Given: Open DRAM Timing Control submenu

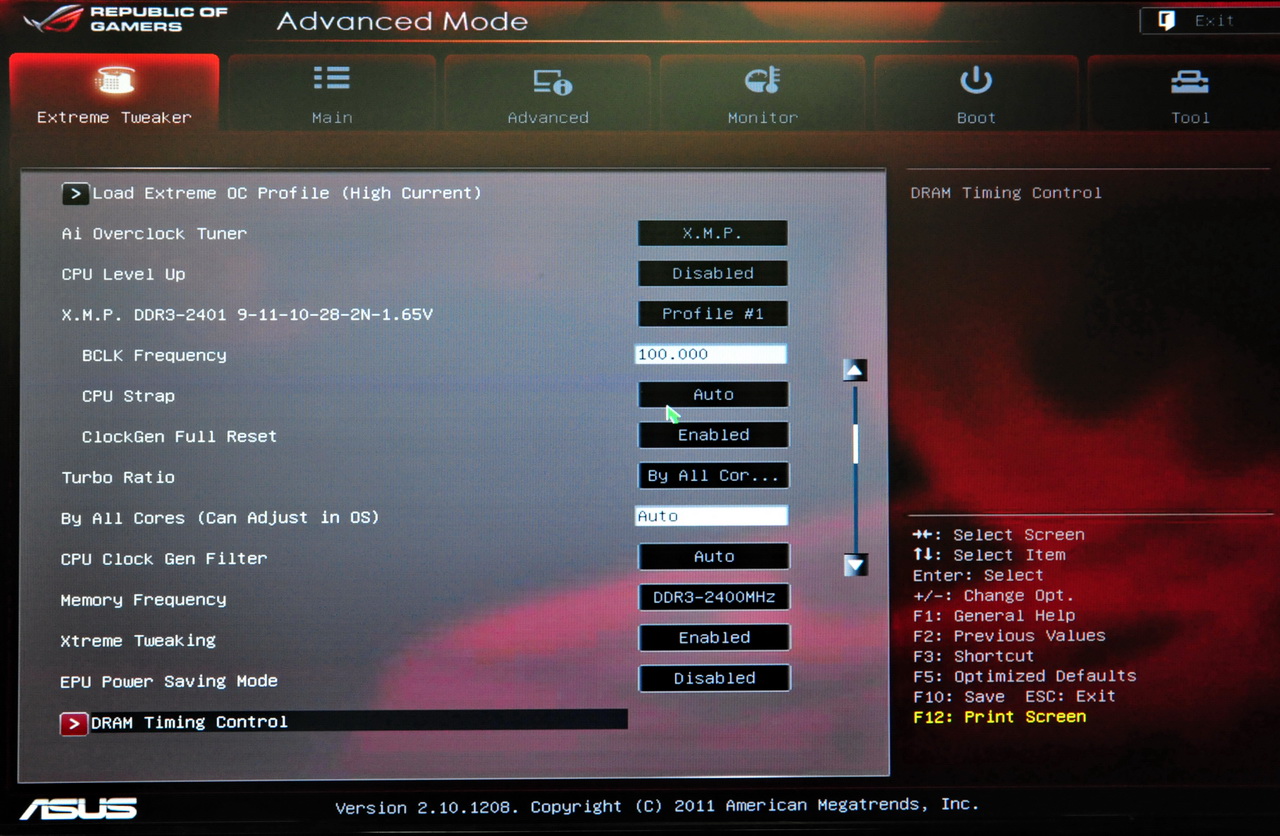Looking at the screenshot, I should click(344, 722).
